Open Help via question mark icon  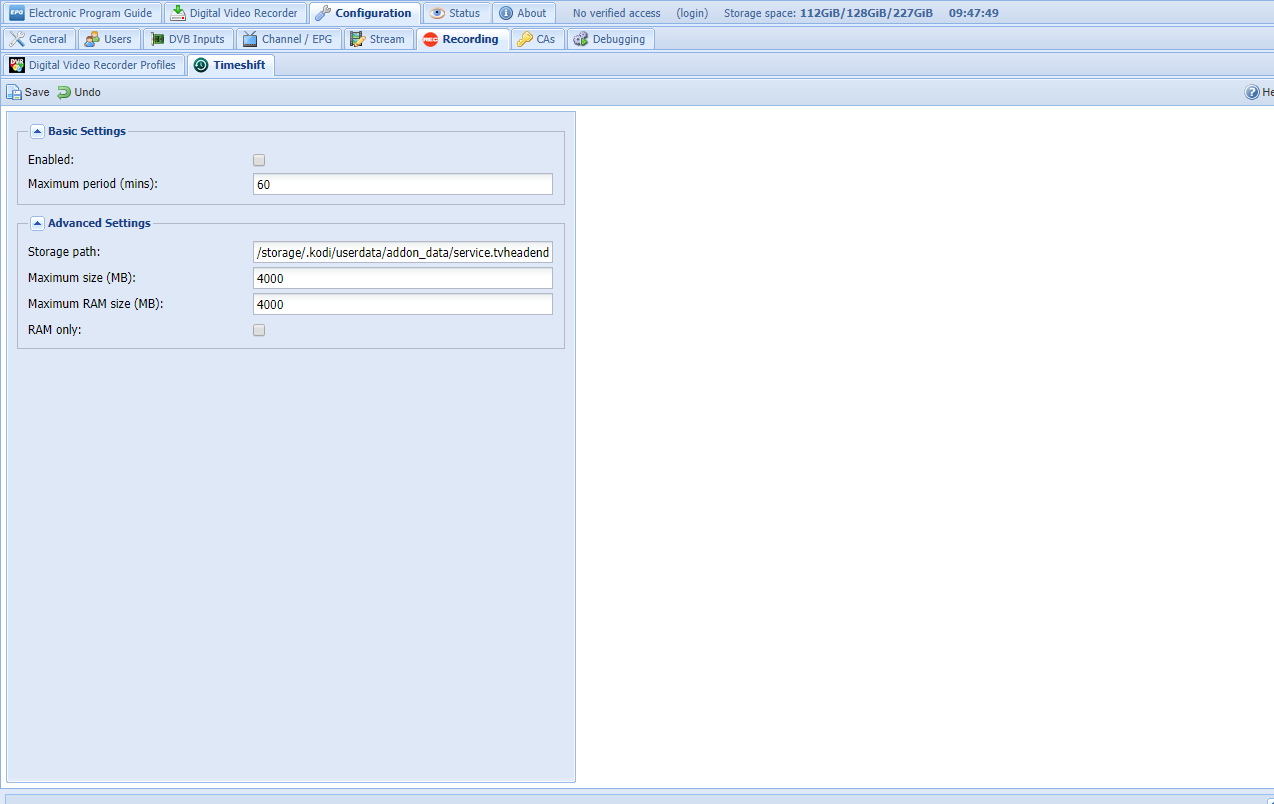click(x=1252, y=92)
